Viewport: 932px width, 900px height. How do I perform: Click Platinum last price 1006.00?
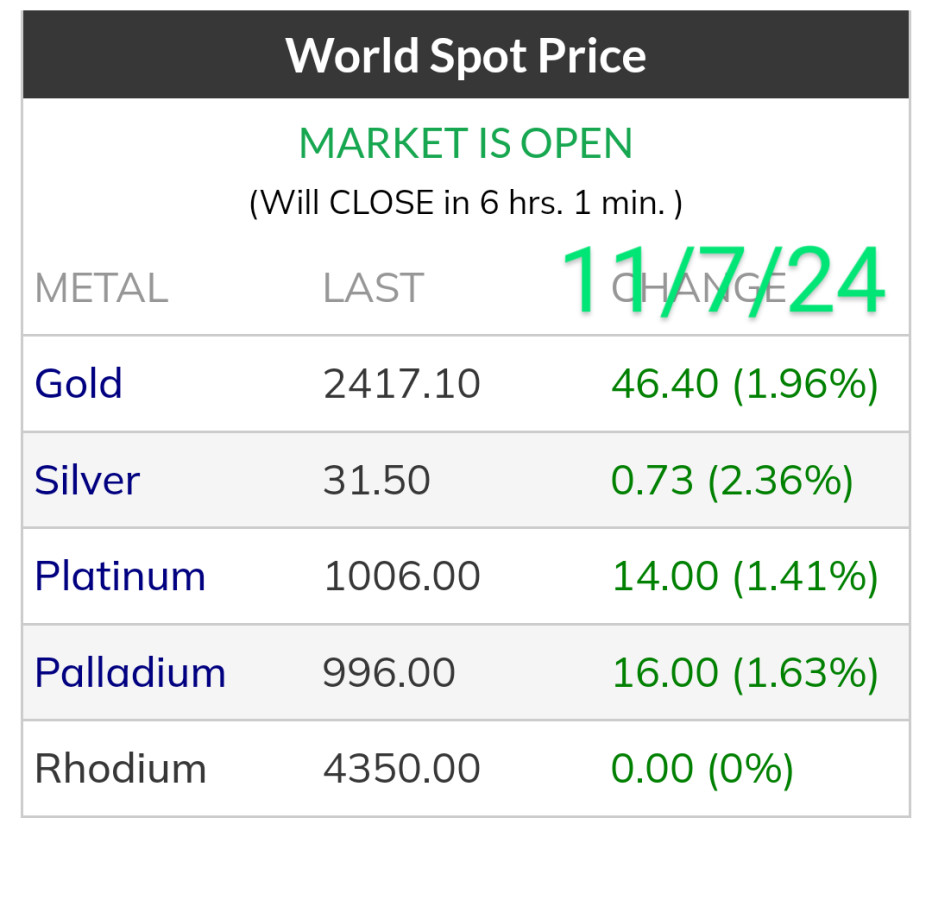coord(402,576)
